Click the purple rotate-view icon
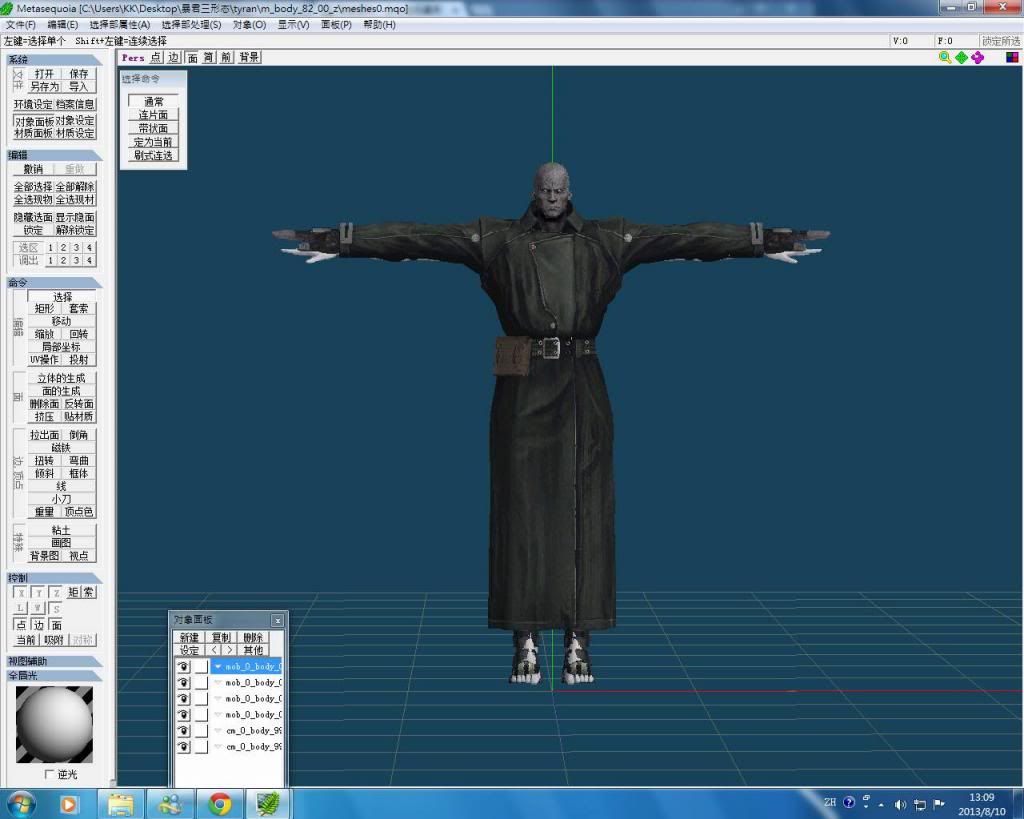The width and height of the screenshot is (1024, 819). pos(978,57)
